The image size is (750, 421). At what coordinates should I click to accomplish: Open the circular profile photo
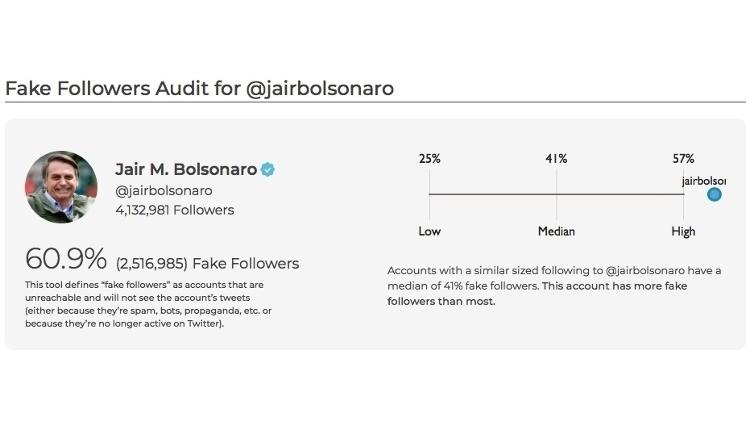click(61, 187)
